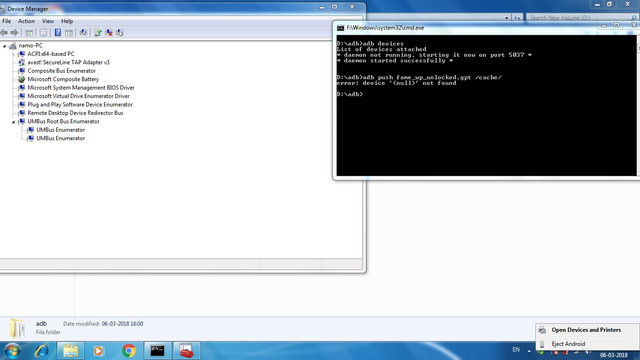Open the Help menu in Device Manager
The image size is (640, 360).
67,21
